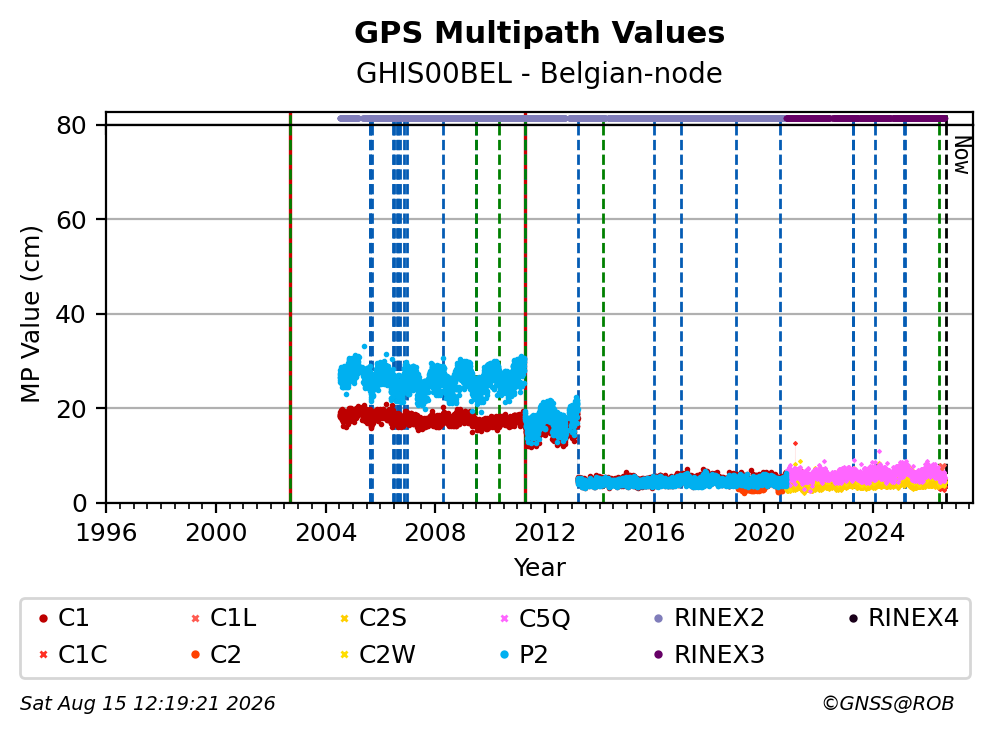Viewport: 992px width, 734px height.
Task: Click the 2004 year axis label
Action: tap(326, 533)
